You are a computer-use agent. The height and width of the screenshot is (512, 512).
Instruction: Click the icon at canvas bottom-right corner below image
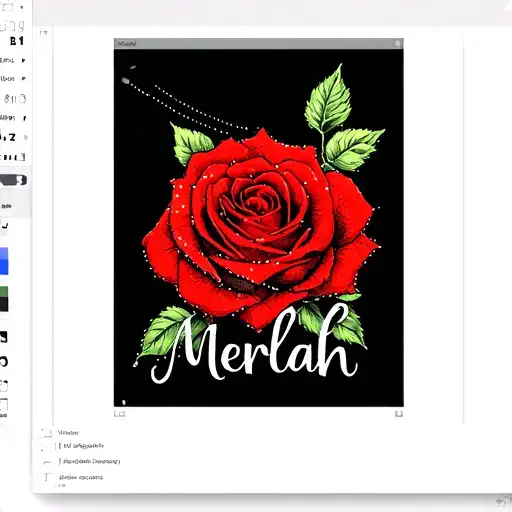(x=399, y=414)
